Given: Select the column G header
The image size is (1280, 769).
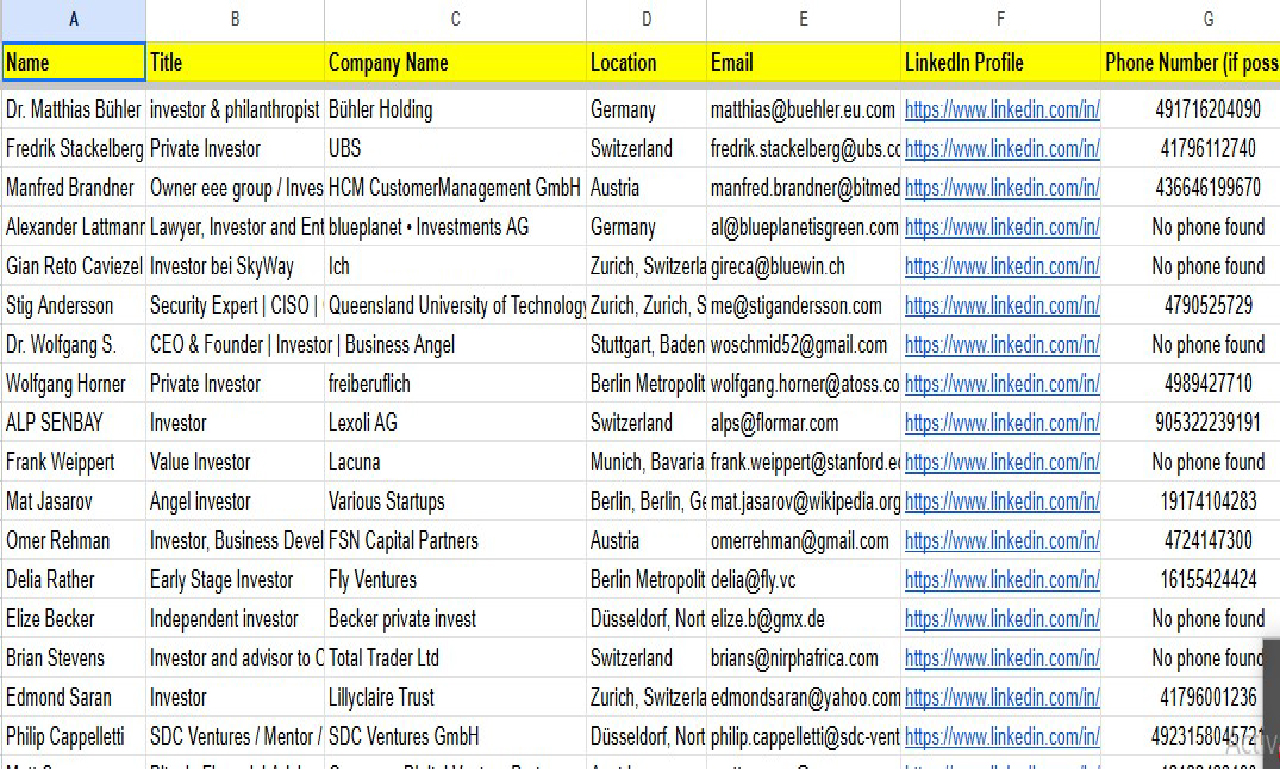Looking at the screenshot, I should [x=1207, y=19].
